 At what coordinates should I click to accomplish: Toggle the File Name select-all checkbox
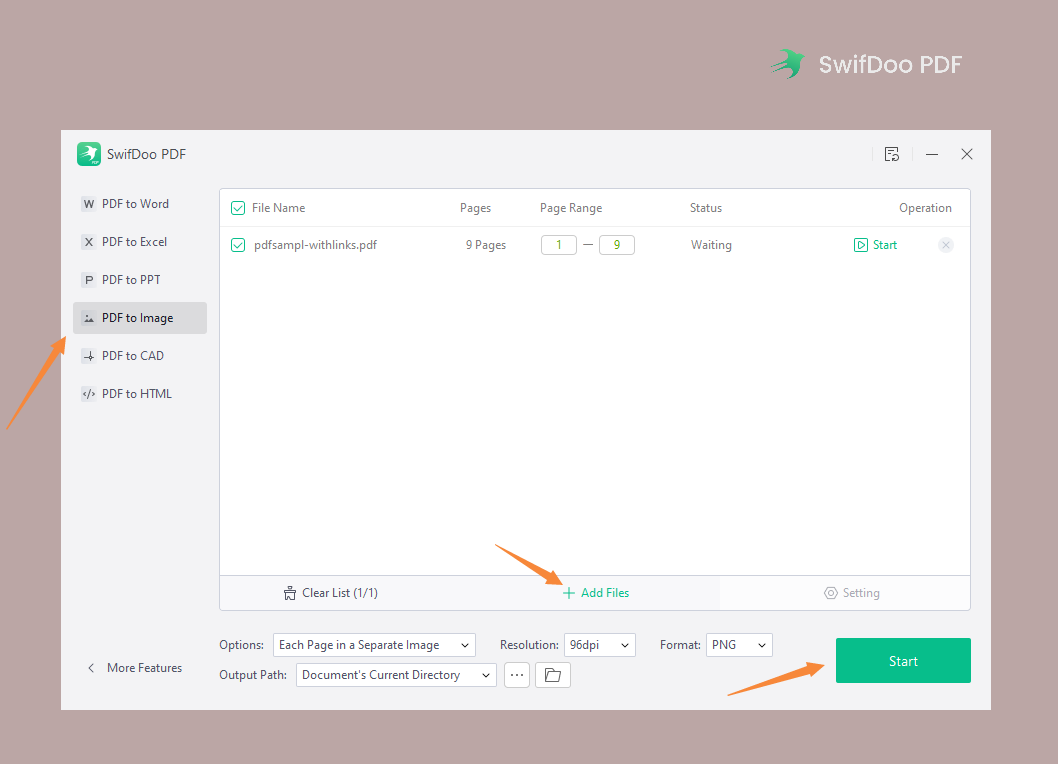[238, 208]
